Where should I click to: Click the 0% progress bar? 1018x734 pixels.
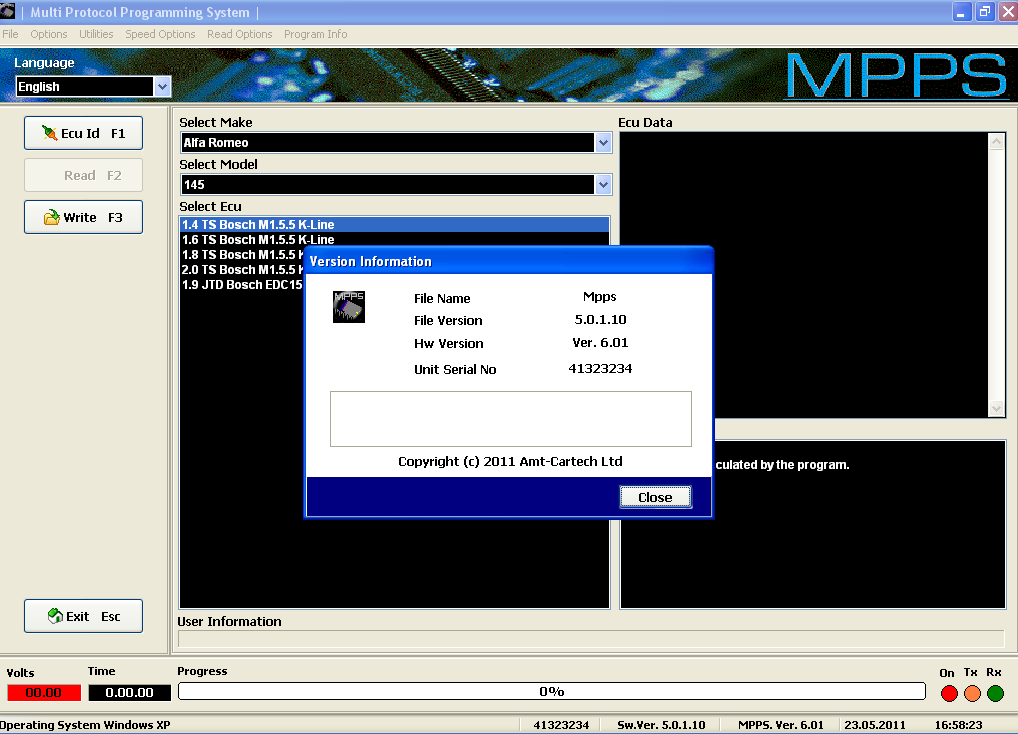(551, 691)
